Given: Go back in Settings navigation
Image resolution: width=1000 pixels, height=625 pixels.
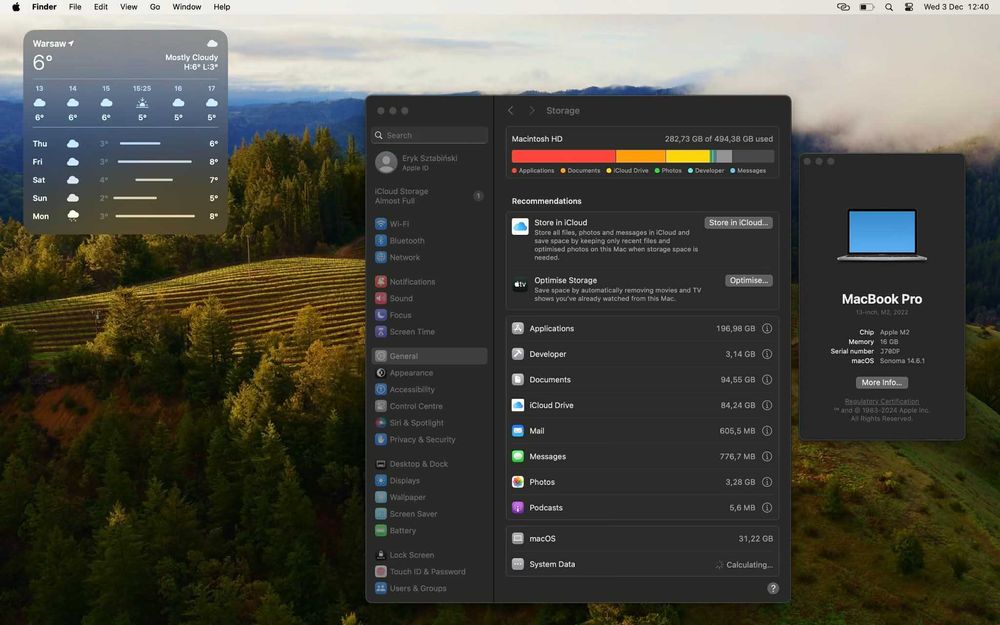Looking at the screenshot, I should [x=511, y=110].
